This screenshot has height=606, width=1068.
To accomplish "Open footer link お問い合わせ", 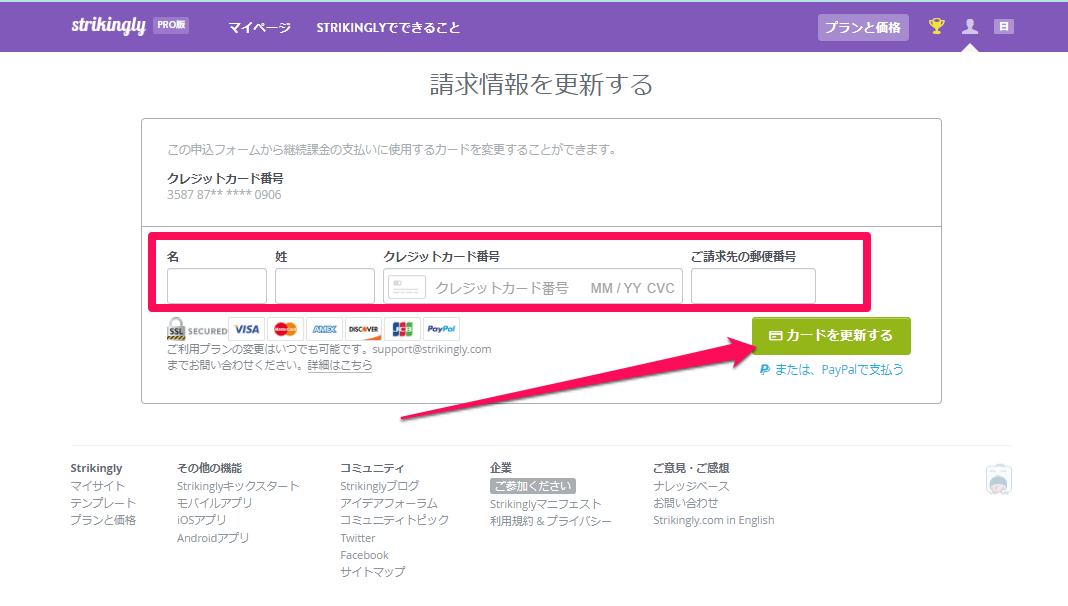I will click(686, 503).
